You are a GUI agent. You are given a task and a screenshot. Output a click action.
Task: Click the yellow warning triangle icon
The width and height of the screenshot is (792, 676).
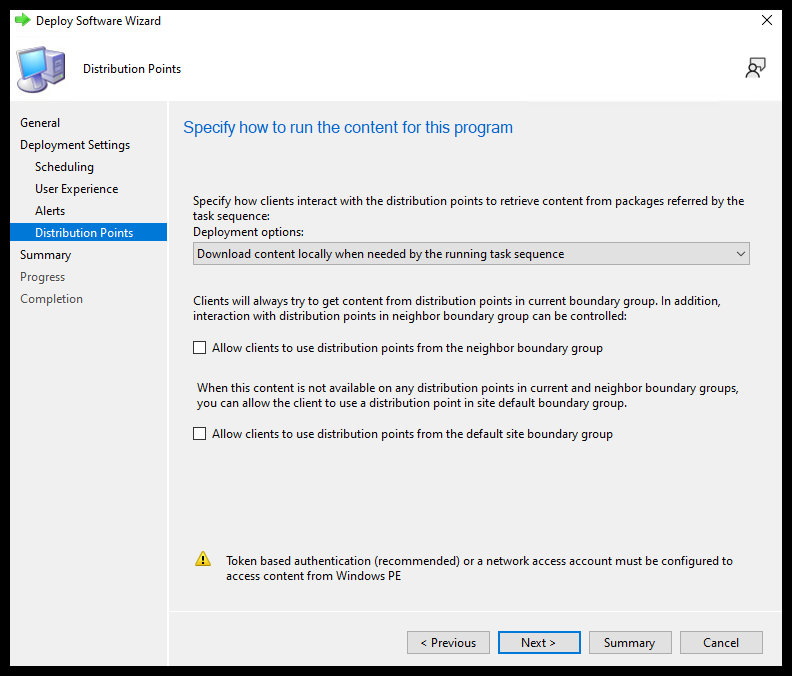[203, 560]
